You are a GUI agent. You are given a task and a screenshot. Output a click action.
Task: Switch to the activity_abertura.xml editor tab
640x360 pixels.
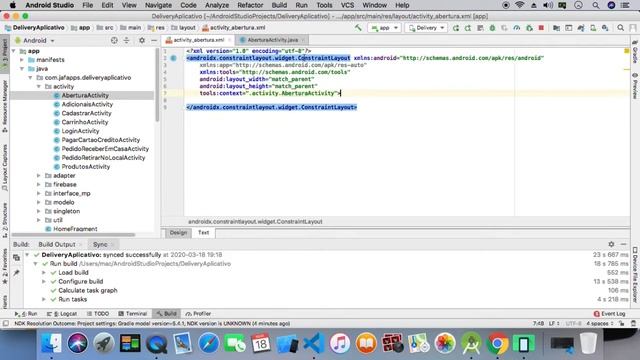pyautogui.click(x=198, y=40)
